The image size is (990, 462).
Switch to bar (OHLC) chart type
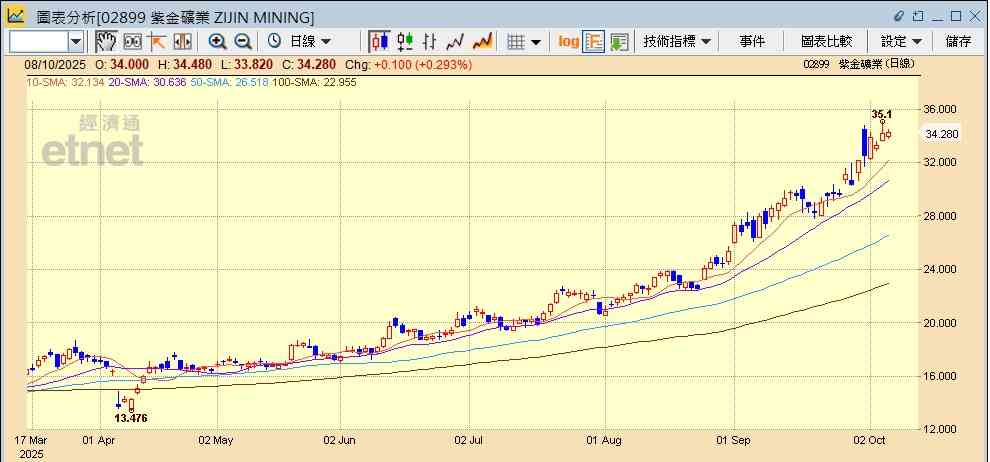click(430, 41)
